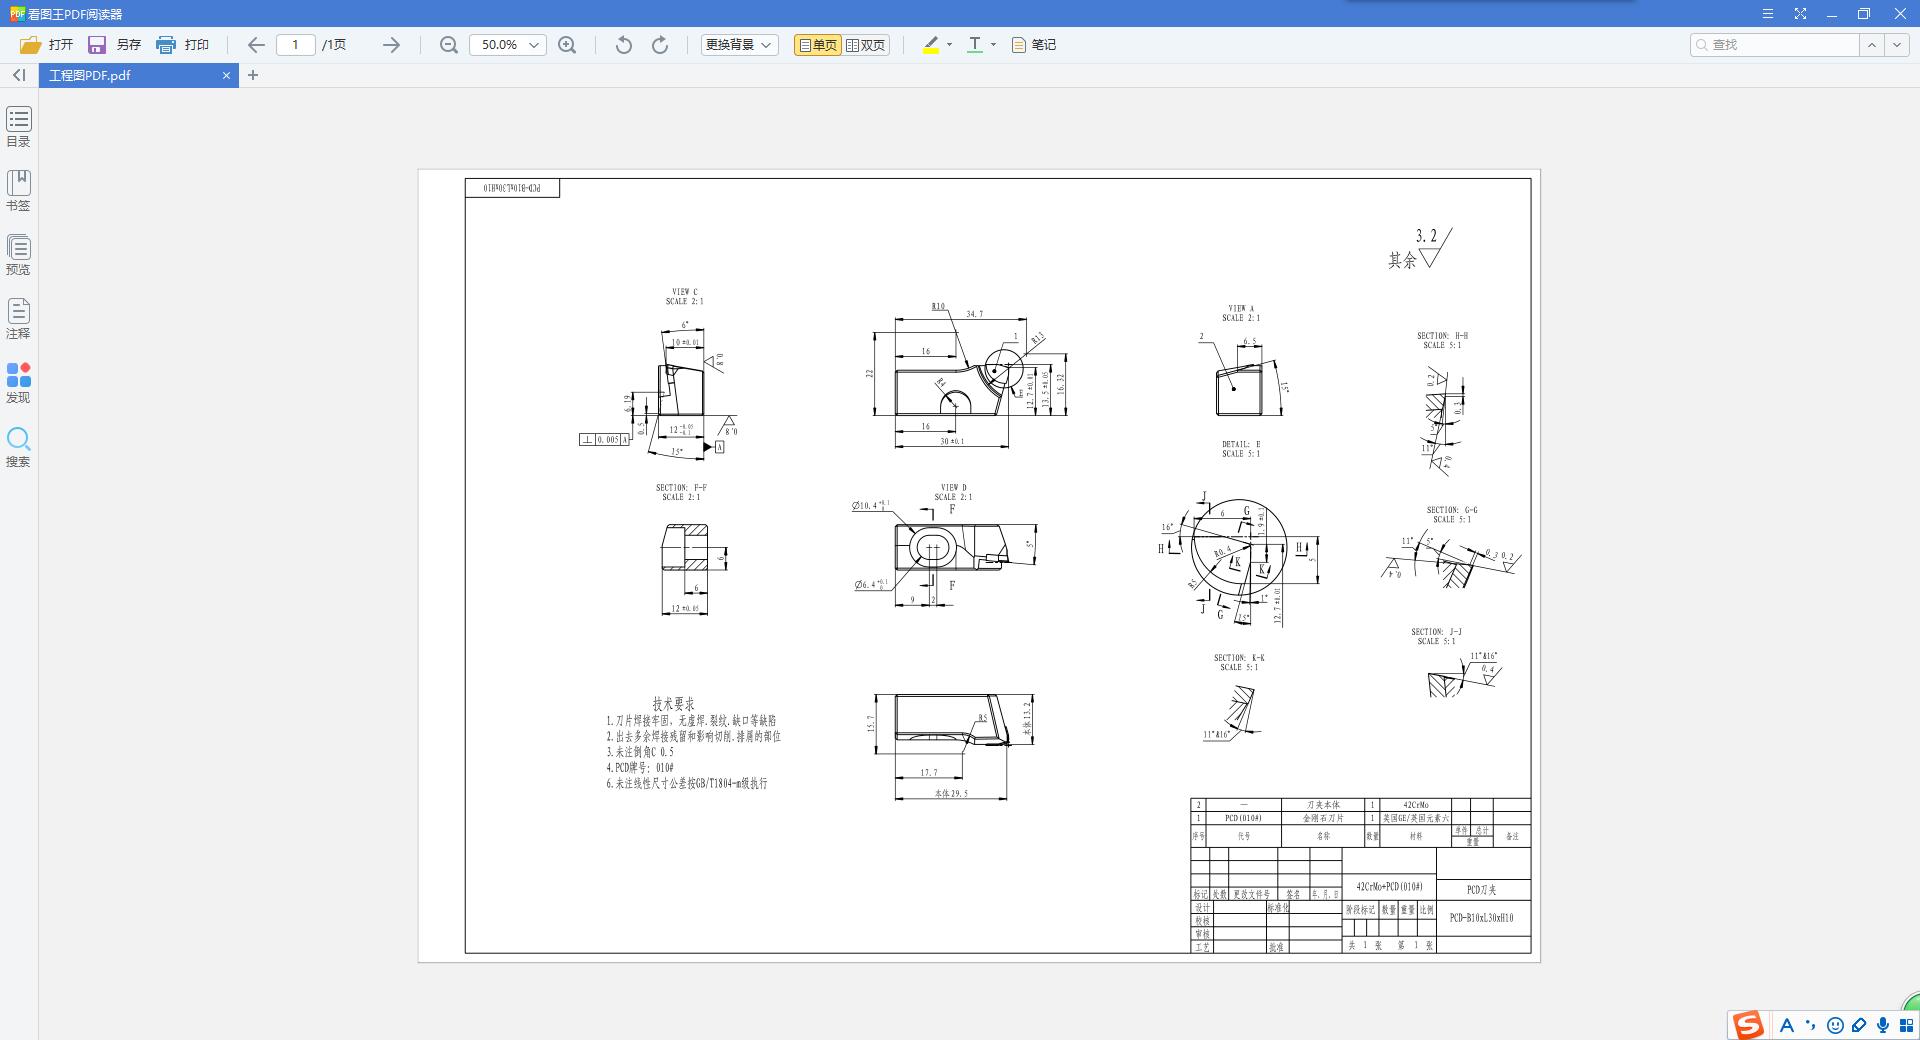Viewport: 1920px width, 1040px height.
Task: Open Sogou emoji panel
Action: [x=1835, y=1025]
